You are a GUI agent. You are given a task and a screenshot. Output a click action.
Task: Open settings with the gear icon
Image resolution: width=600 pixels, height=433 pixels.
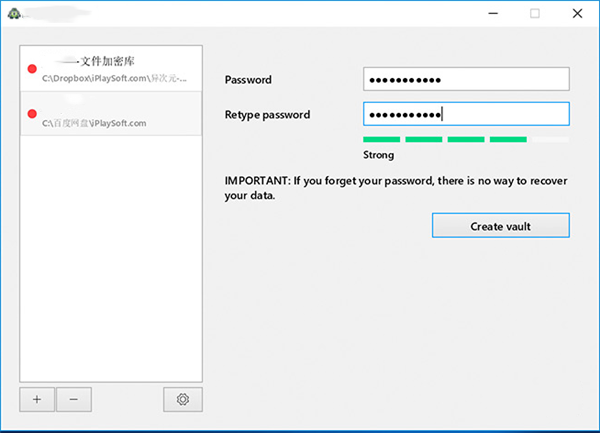(183, 399)
